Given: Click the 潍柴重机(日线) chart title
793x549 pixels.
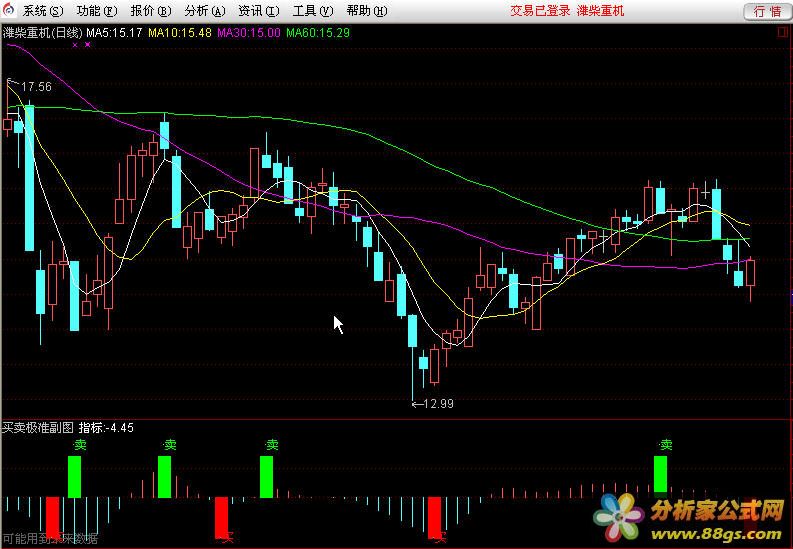Looking at the screenshot, I should point(42,33).
